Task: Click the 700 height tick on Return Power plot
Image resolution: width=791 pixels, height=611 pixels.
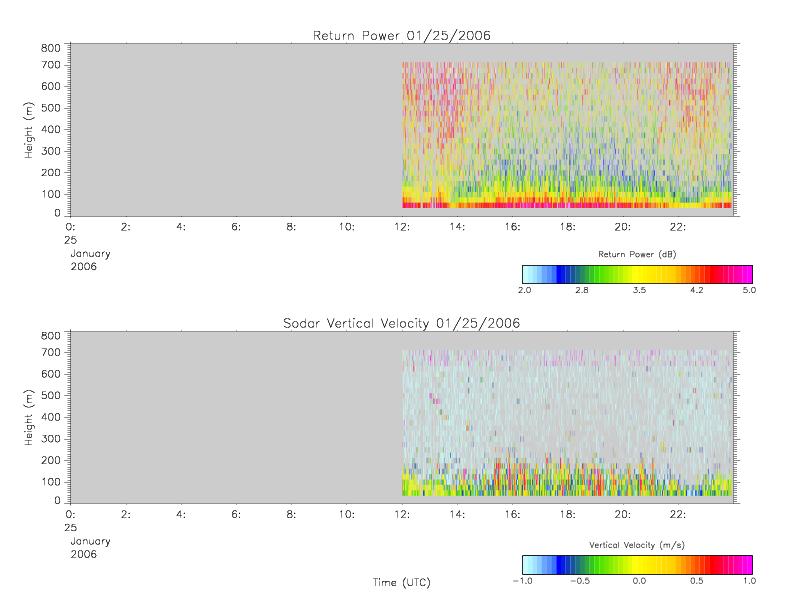Action: pyautogui.click(x=50, y=65)
